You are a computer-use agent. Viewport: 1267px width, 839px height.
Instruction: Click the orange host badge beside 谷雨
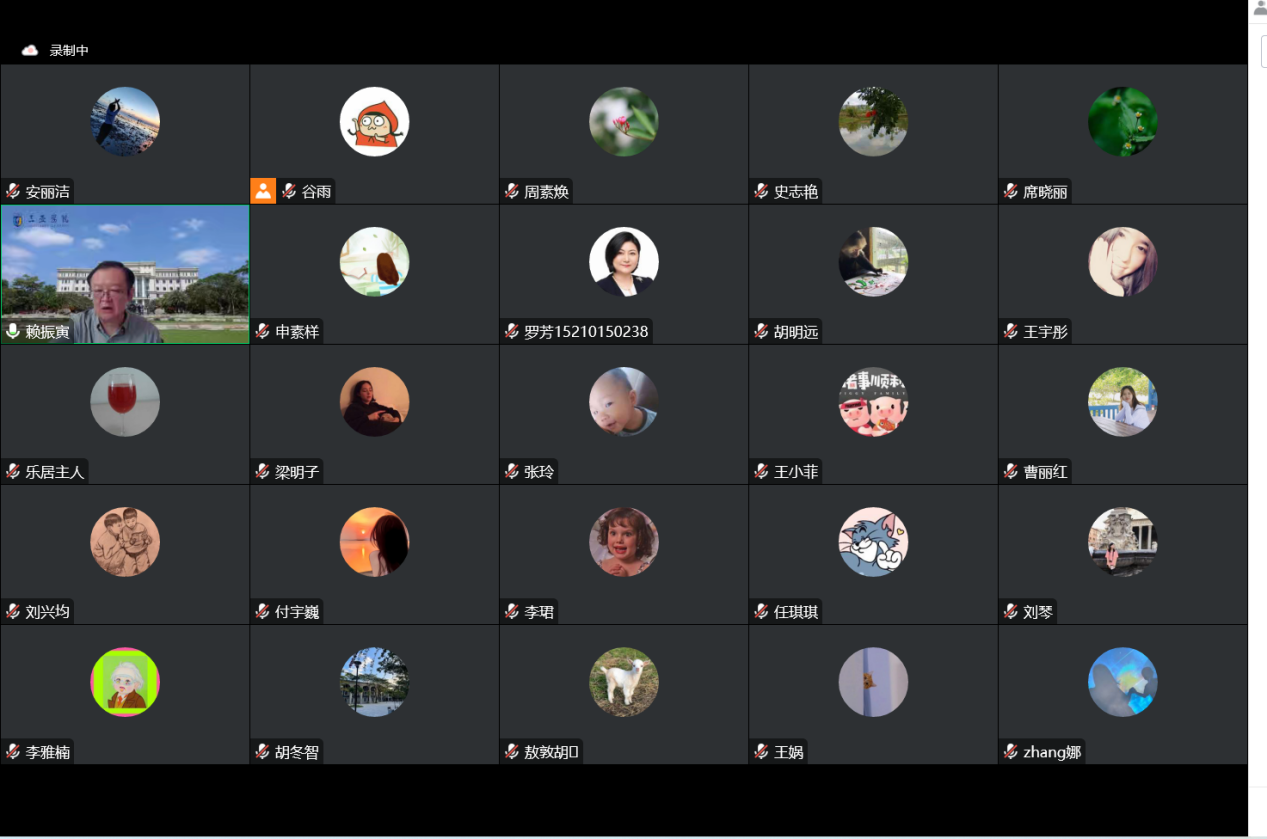point(263,191)
